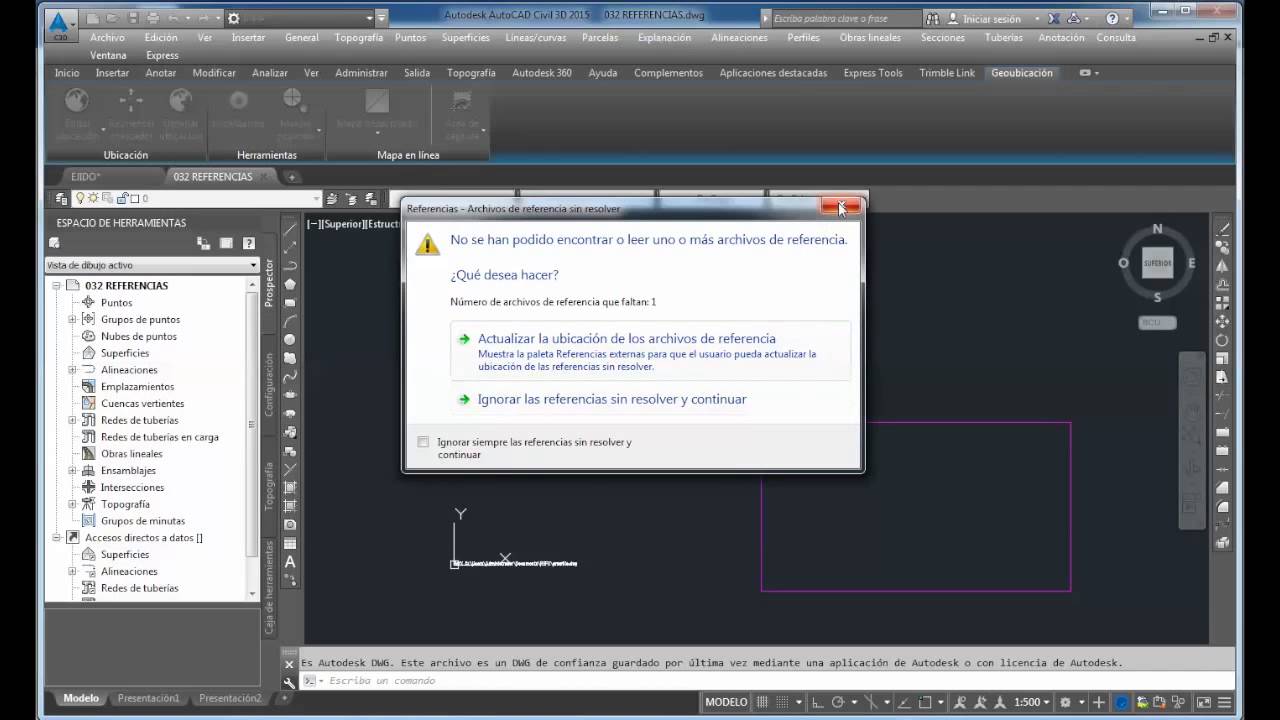
Task: Click the Help question mark in Toolspace header
Action: tap(249, 243)
